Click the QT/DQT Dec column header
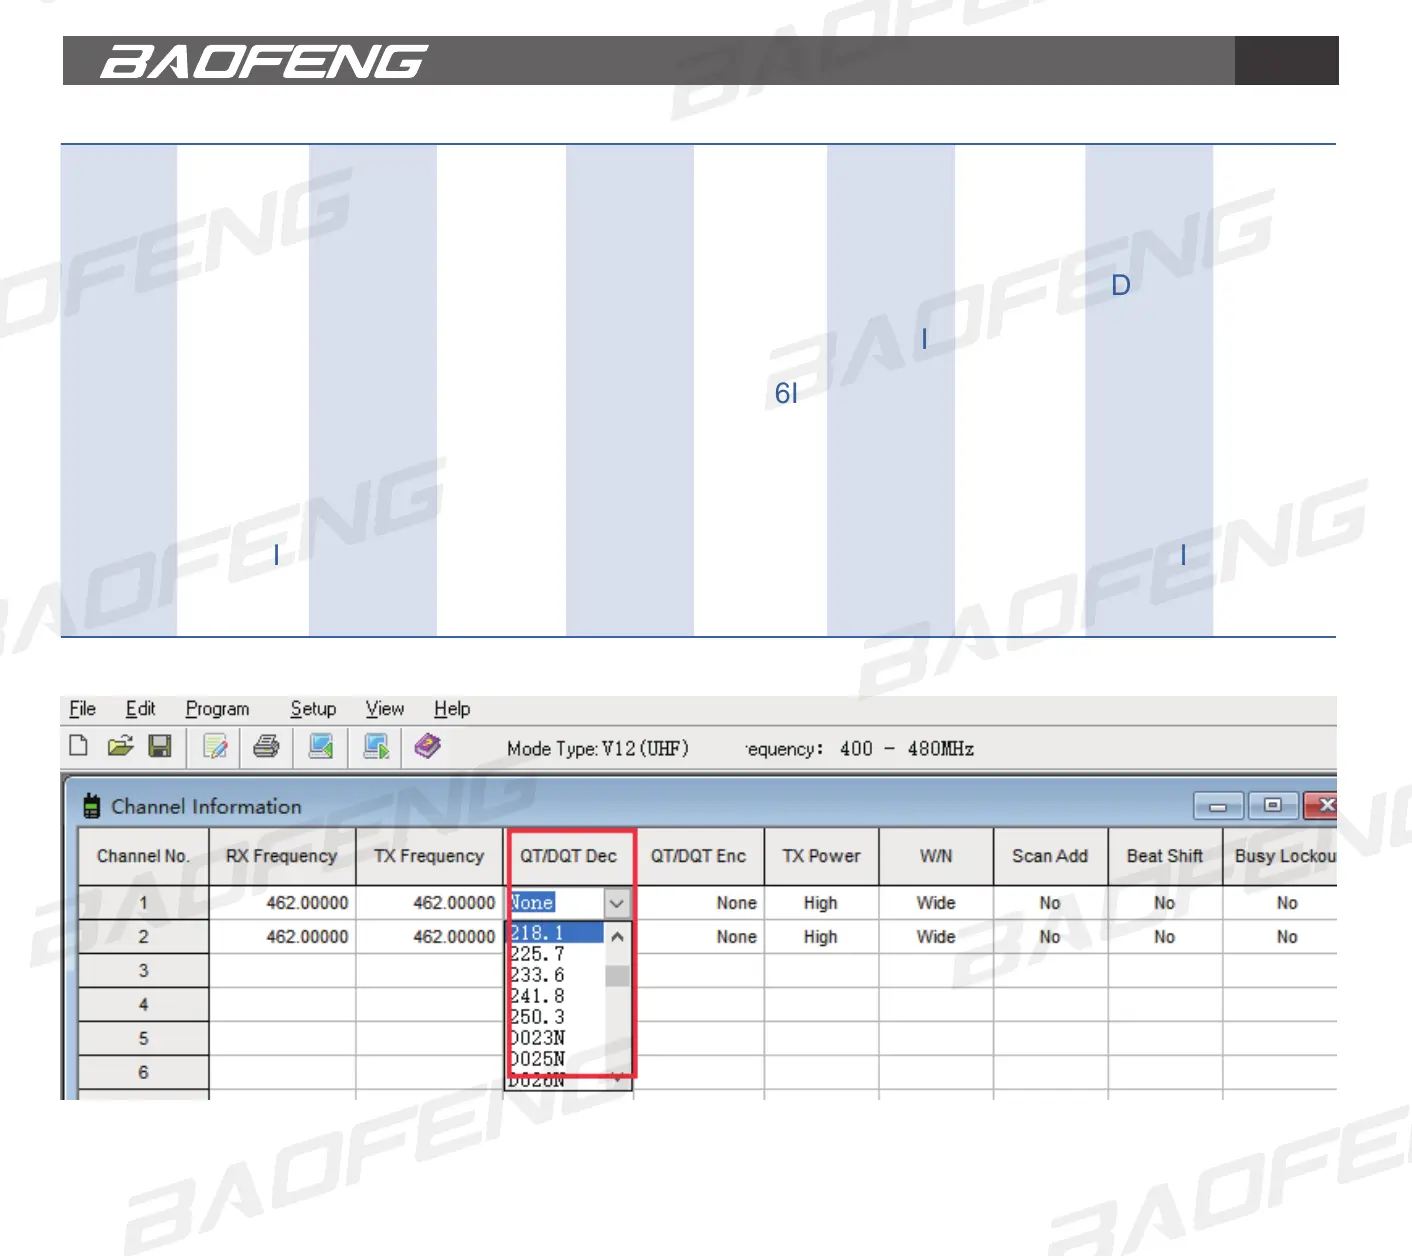Screen dimensions: 1412x1256 tap(568, 856)
